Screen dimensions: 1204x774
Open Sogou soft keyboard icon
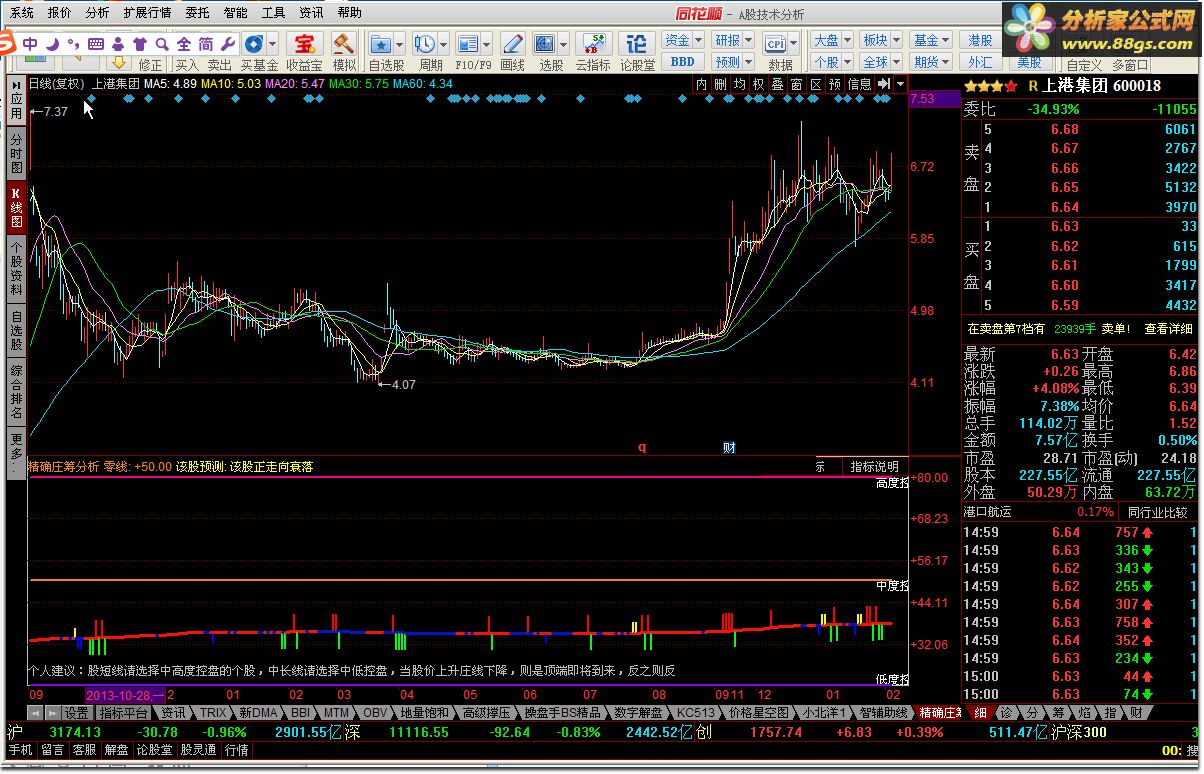[x=96, y=44]
